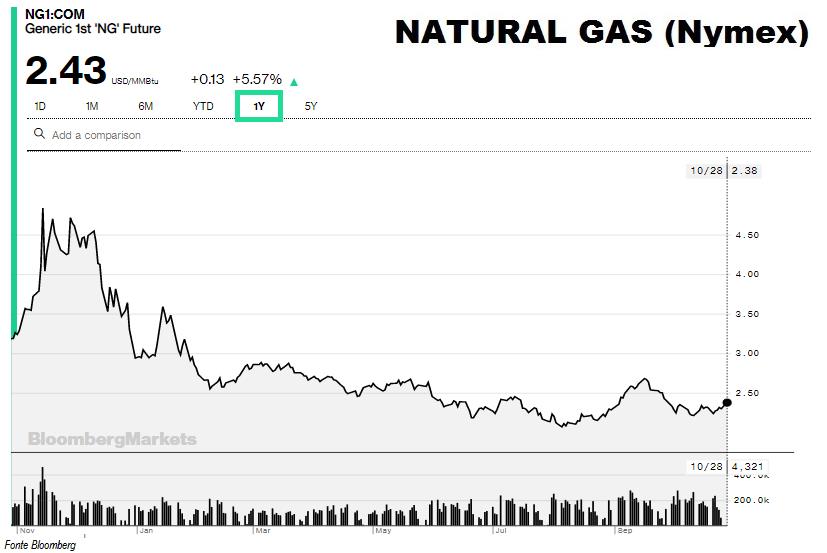
Task: Click the Generic 1st 'NG' Future title
Action: tap(93, 29)
